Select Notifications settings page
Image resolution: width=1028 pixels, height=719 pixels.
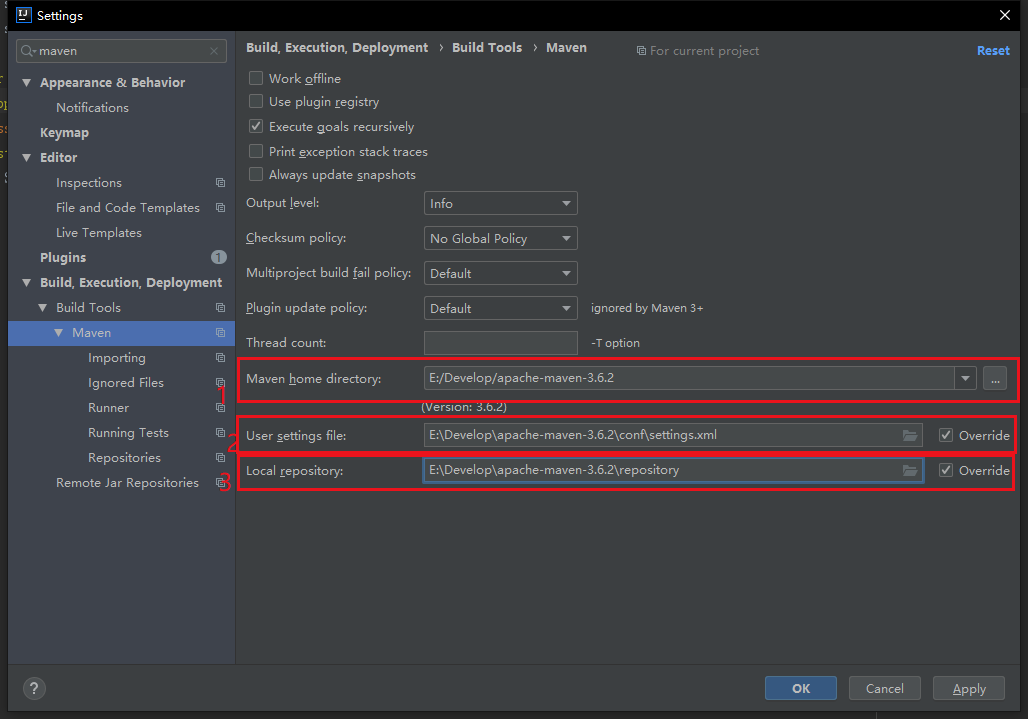pos(92,107)
